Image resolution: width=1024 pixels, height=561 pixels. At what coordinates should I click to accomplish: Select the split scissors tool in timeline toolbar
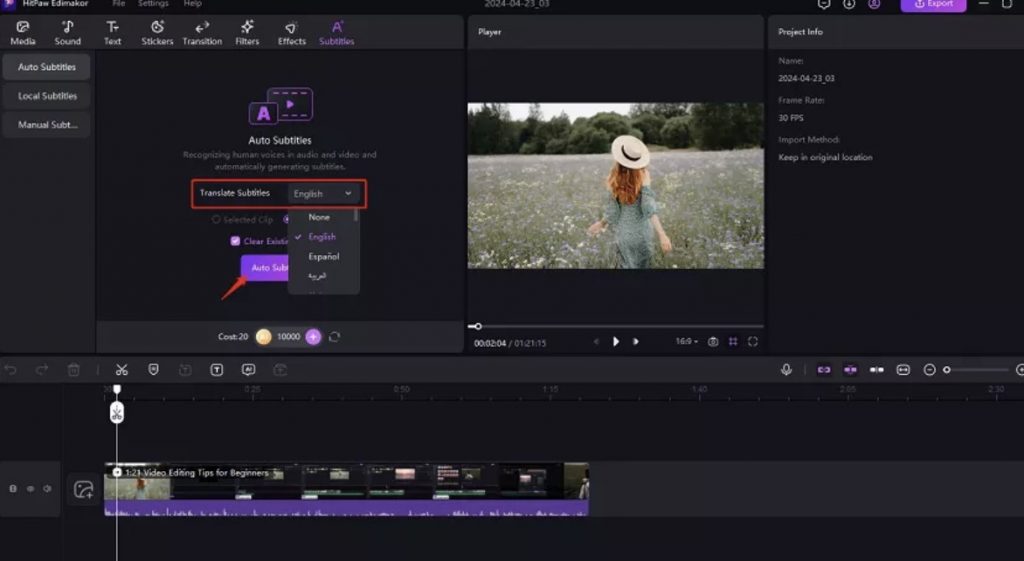[121, 370]
